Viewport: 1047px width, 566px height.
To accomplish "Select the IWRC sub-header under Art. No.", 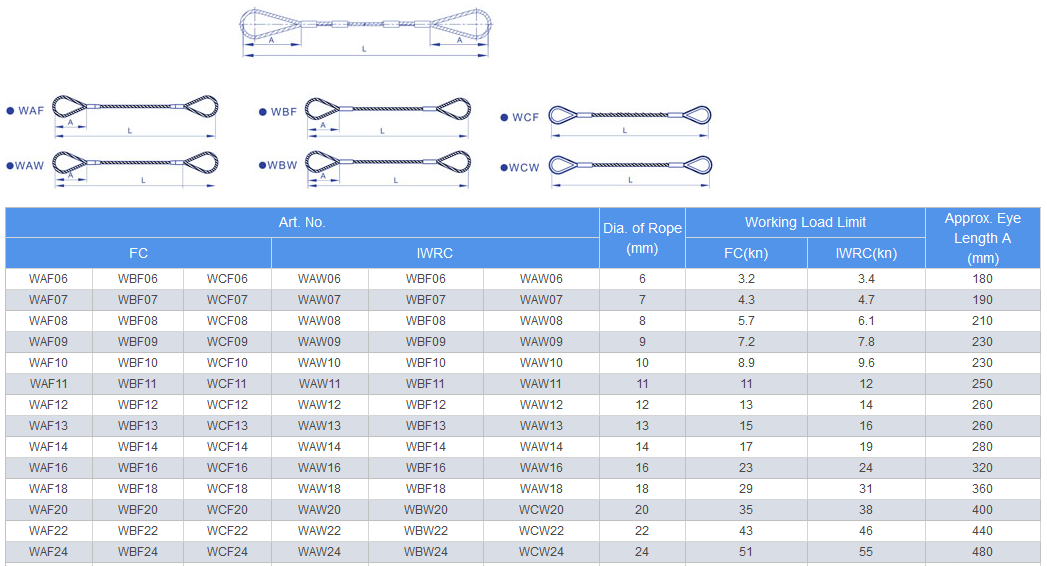I will coord(435,253).
